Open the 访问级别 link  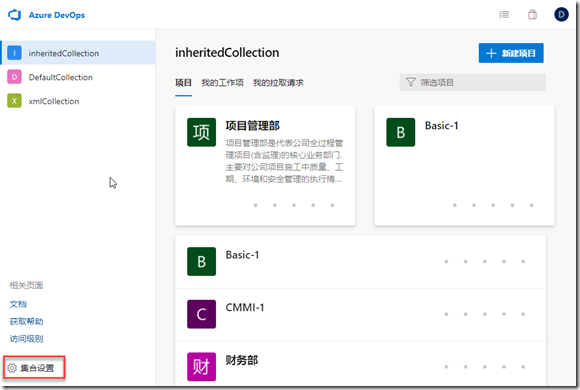pyautogui.click(x=26, y=339)
